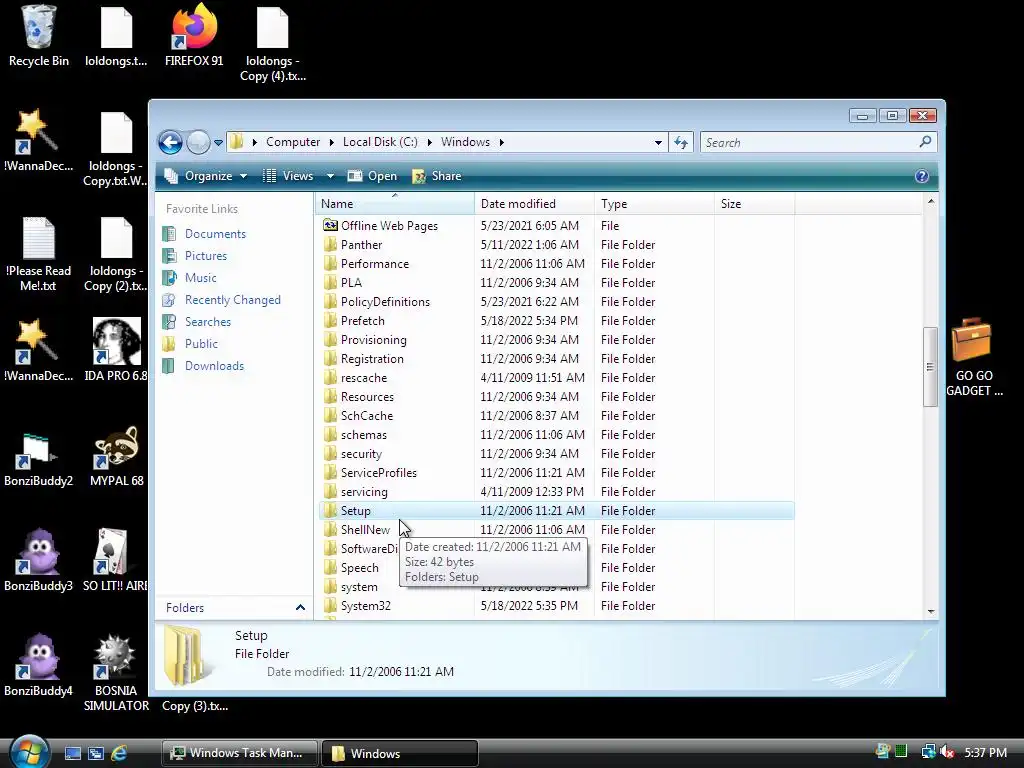Click the green Task Manager tray icon
Image resolution: width=1024 pixels, height=768 pixels.
click(901, 752)
